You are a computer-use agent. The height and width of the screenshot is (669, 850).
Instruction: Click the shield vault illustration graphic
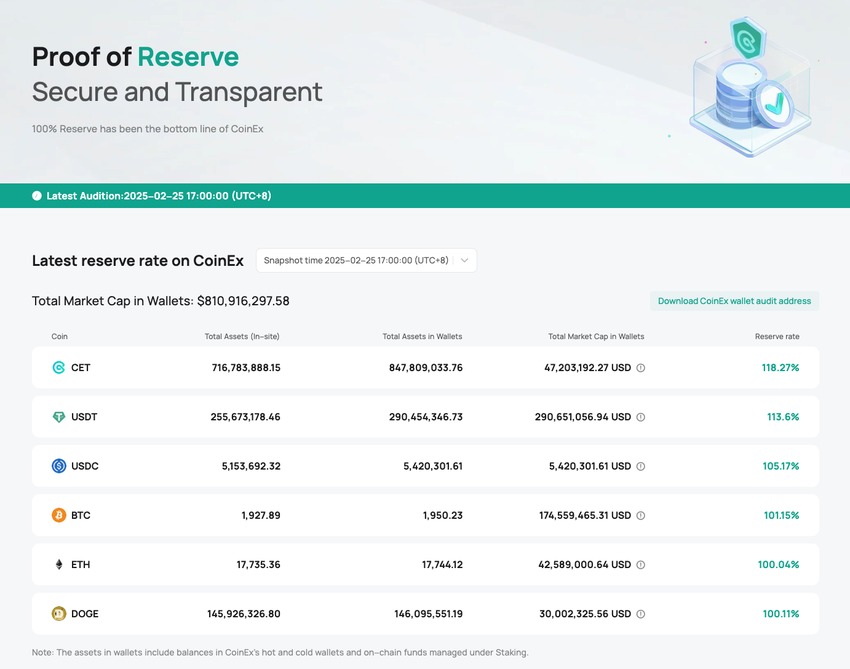click(751, 87)
